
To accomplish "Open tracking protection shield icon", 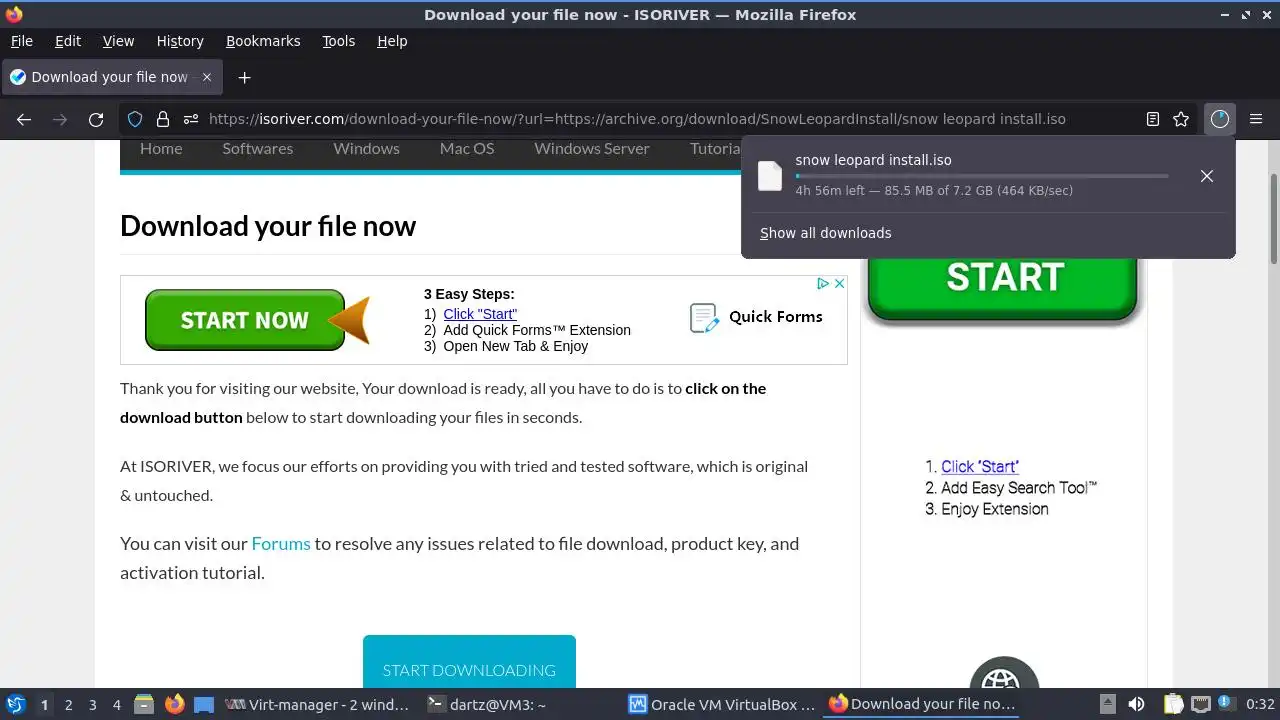I will pyautogui.click(x=135, y=119).
